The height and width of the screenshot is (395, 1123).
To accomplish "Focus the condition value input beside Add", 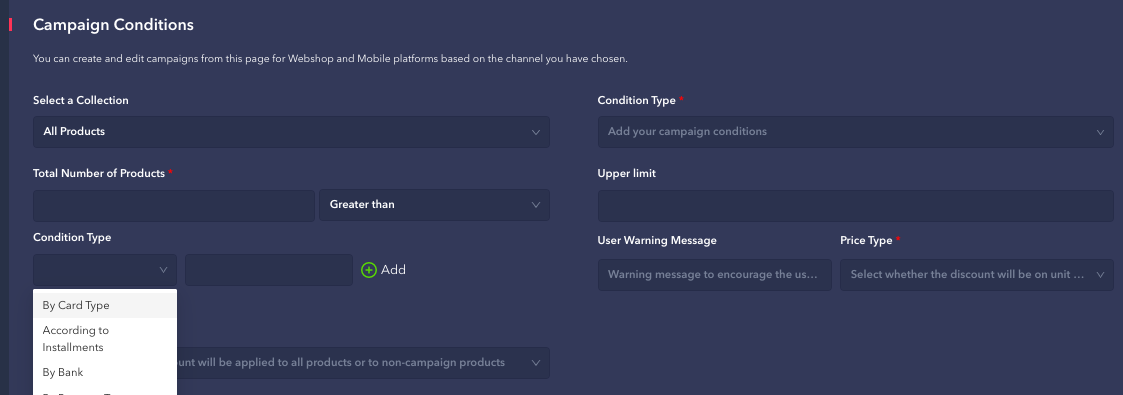I will [x=269, y=270].
